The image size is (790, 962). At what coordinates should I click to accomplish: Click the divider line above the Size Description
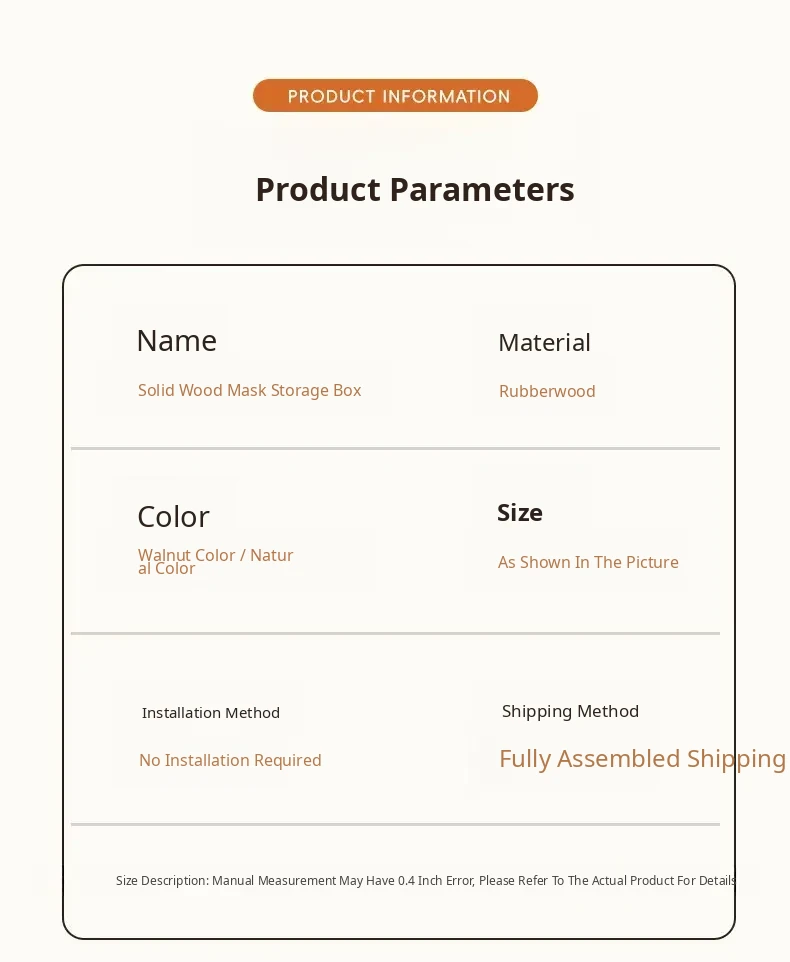(395, 824)
